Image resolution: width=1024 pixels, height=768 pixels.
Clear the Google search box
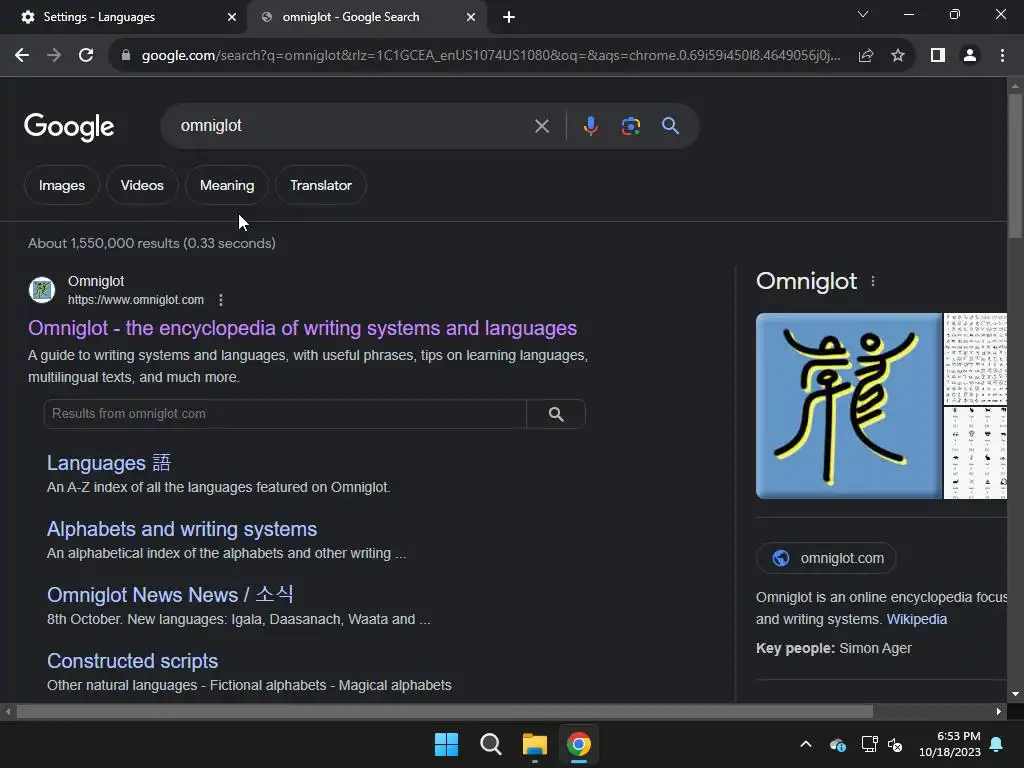tap(541, 126)
